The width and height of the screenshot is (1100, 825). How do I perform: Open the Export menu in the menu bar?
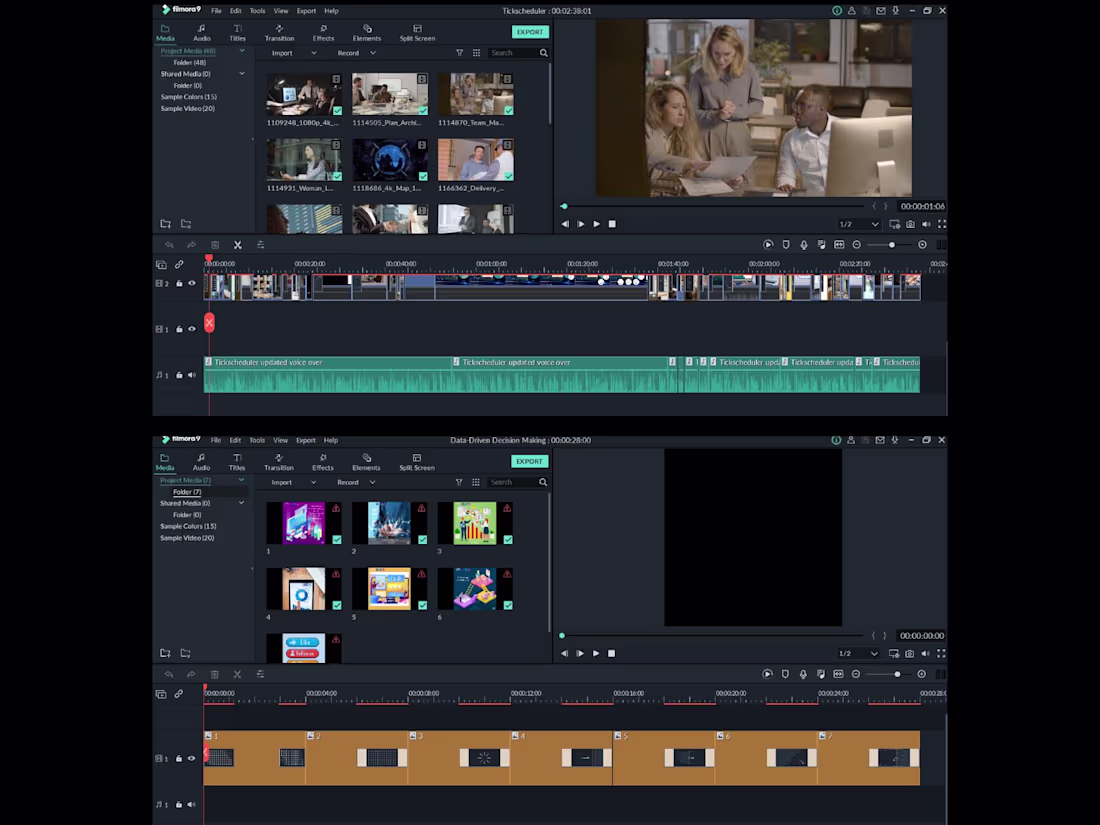tap(307, 10)
